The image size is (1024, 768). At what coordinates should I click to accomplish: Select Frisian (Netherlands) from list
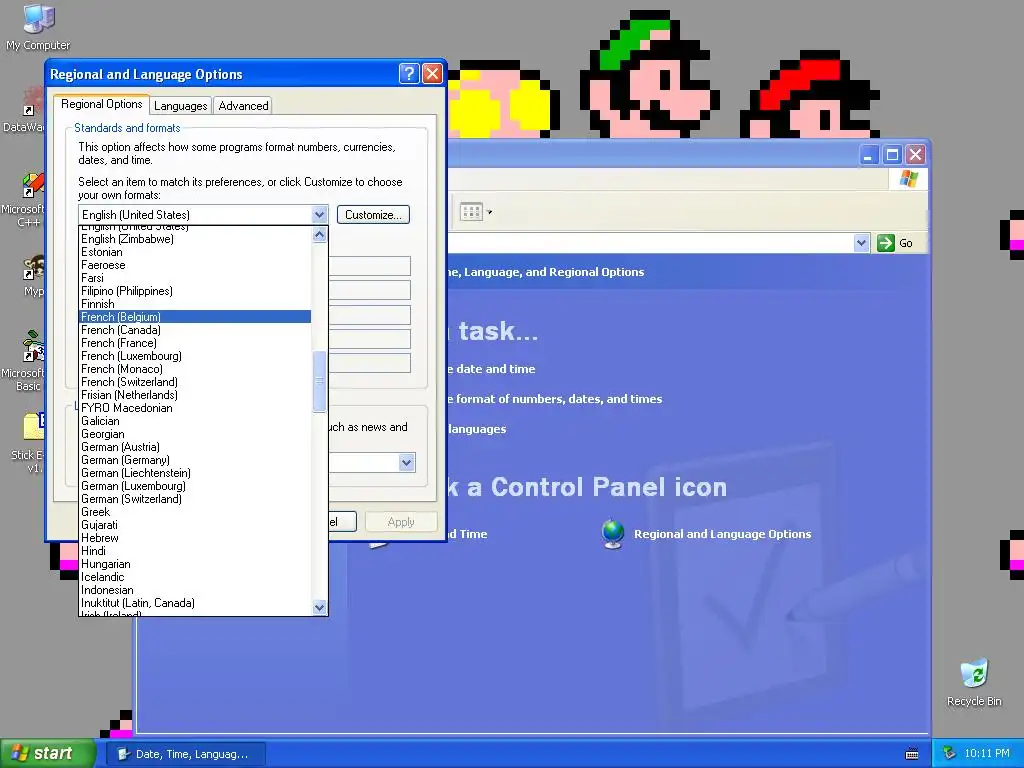tap(195, 395)
